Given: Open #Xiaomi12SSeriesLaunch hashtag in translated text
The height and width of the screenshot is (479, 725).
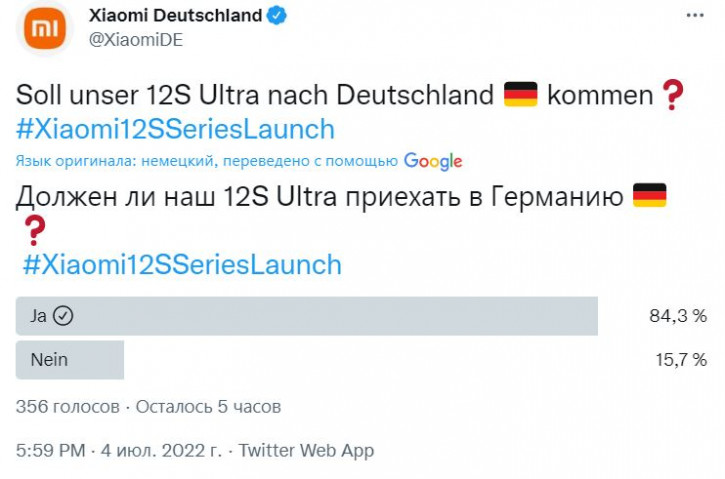Looking at the screenshot, I should click(182, 265).
